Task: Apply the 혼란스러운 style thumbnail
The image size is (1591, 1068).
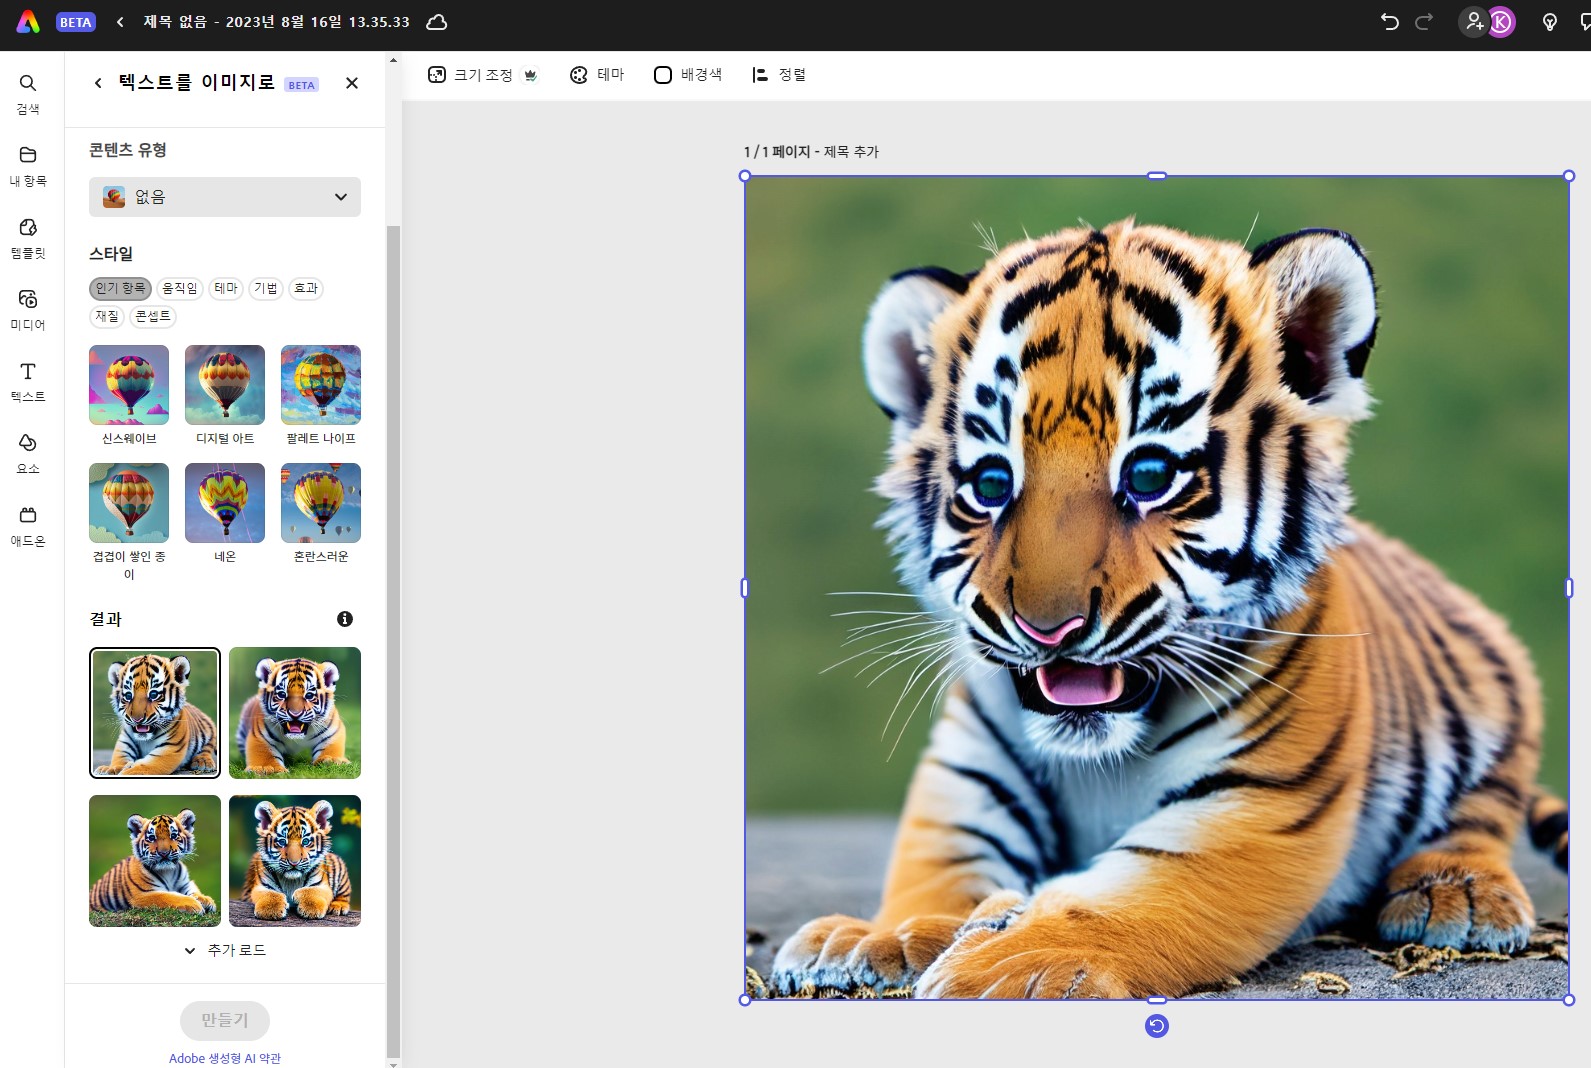Action: tap(321, 503)
